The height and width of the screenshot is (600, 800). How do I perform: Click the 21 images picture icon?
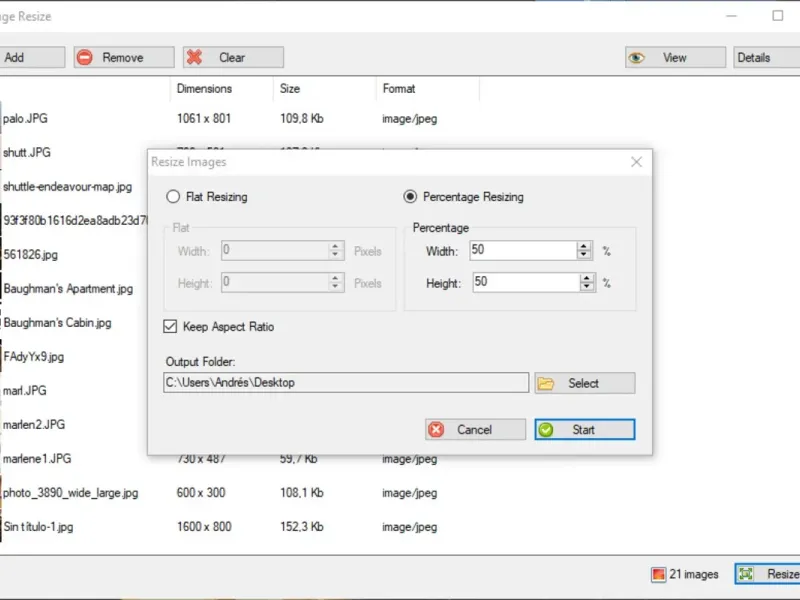658,574
